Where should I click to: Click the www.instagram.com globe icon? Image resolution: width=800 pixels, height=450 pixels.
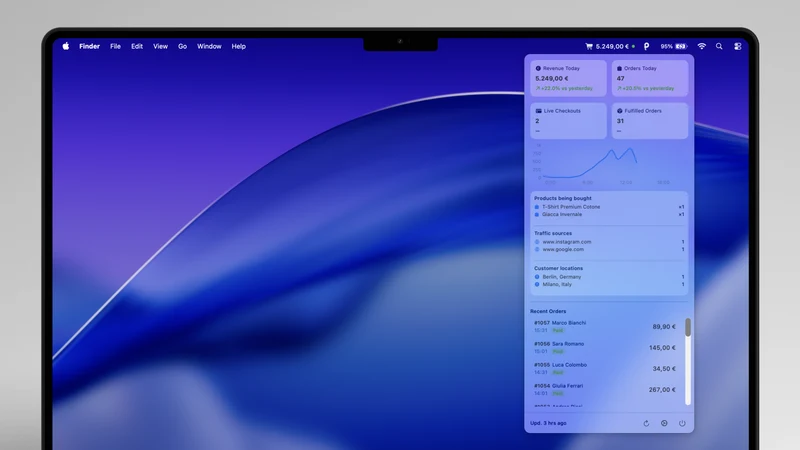(x=537, y=242)
